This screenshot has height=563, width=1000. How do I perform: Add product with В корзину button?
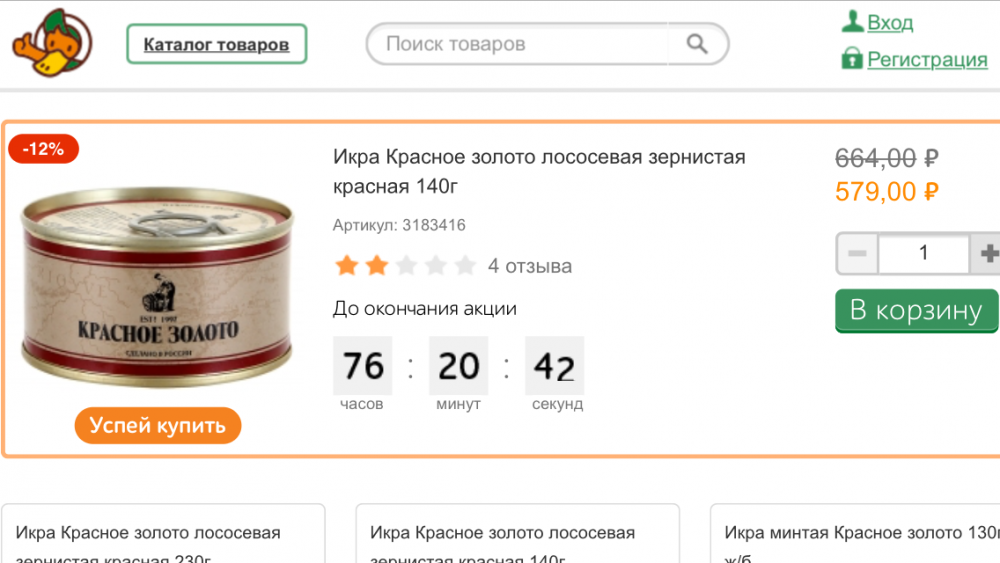(916, 311)
